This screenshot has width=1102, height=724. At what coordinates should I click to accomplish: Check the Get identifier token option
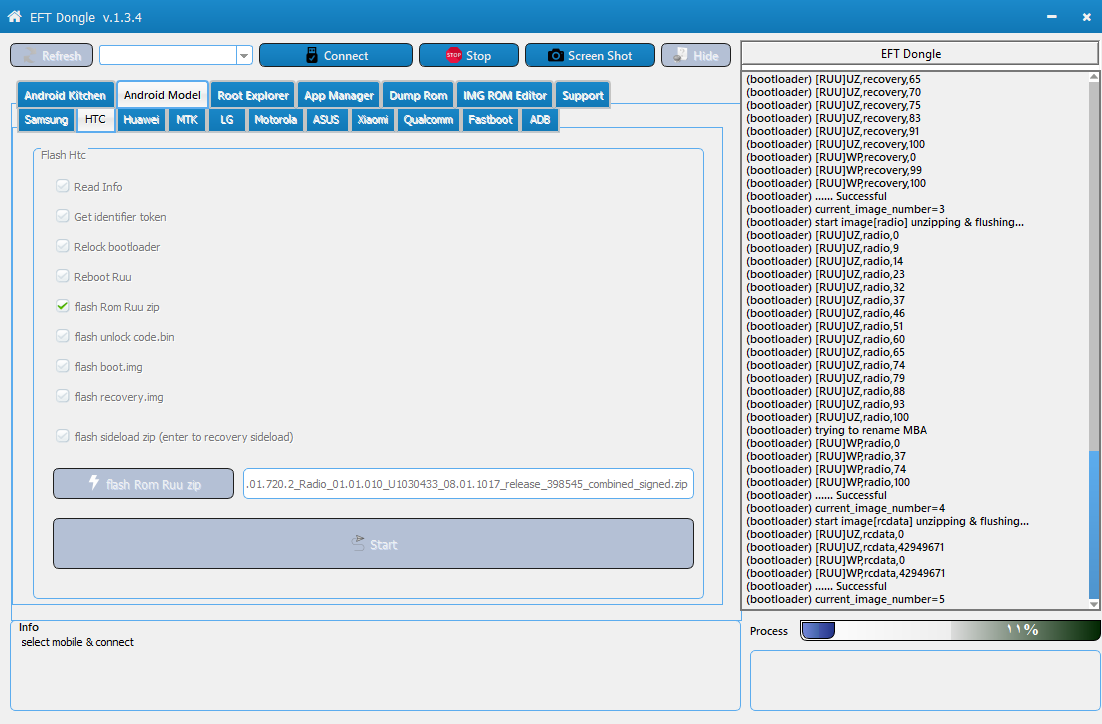[x=63, y=216]
